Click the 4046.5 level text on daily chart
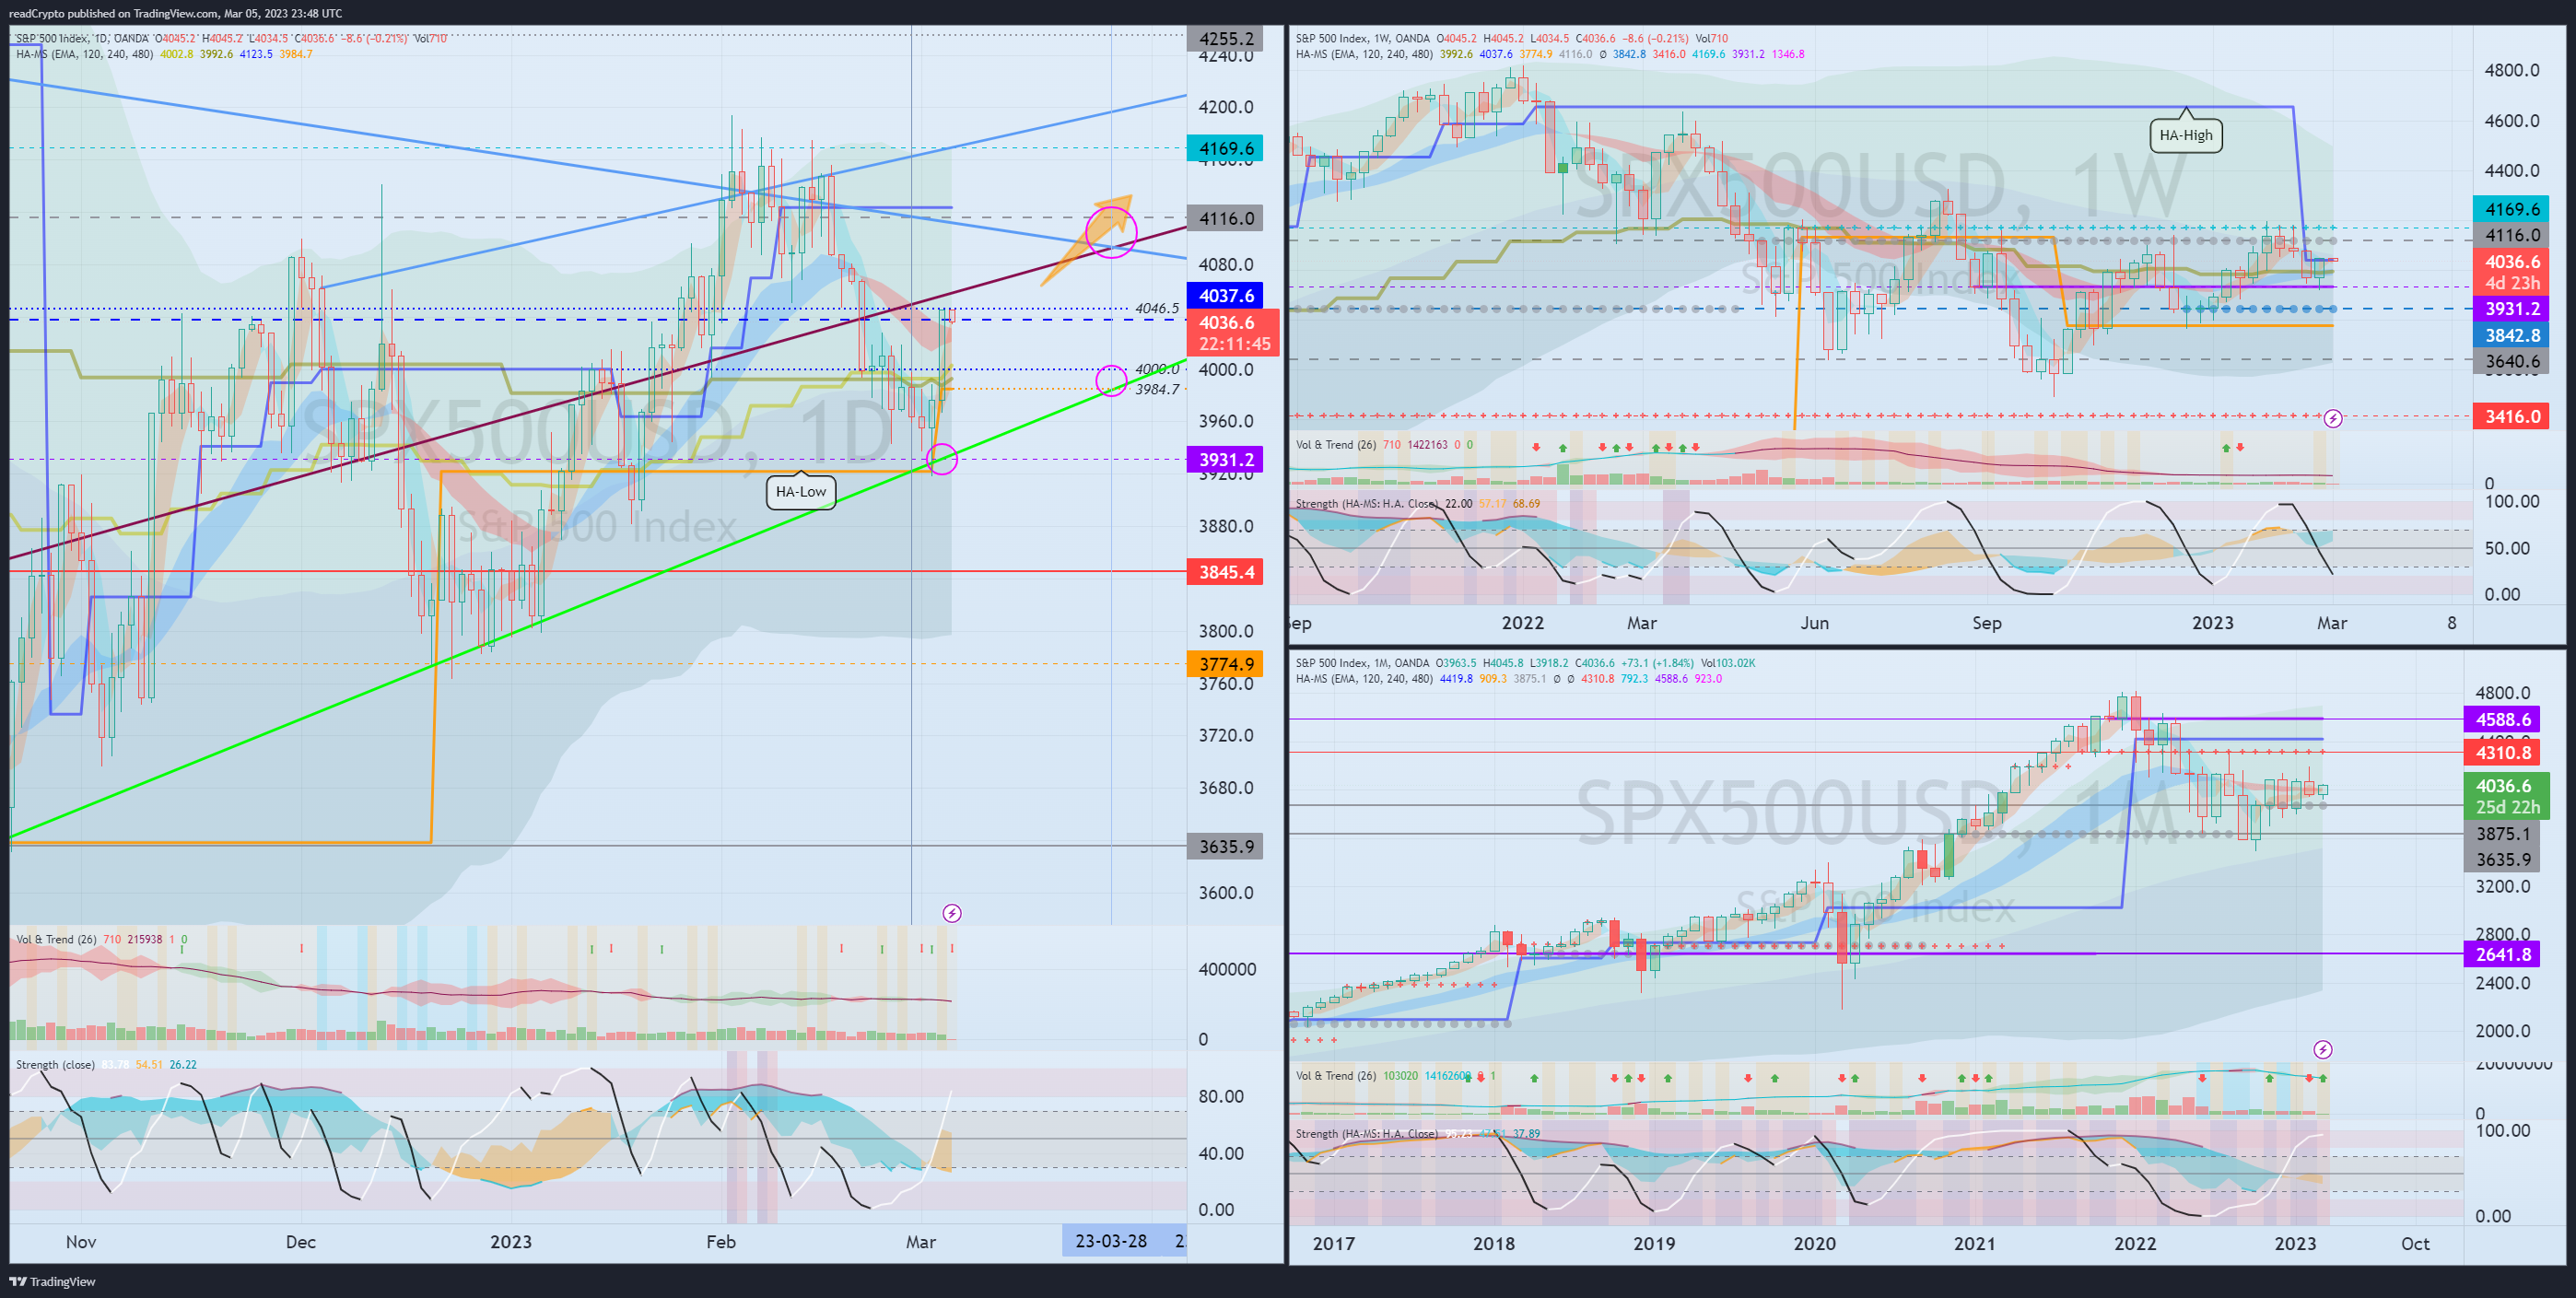 click(x=1157, y=308)
